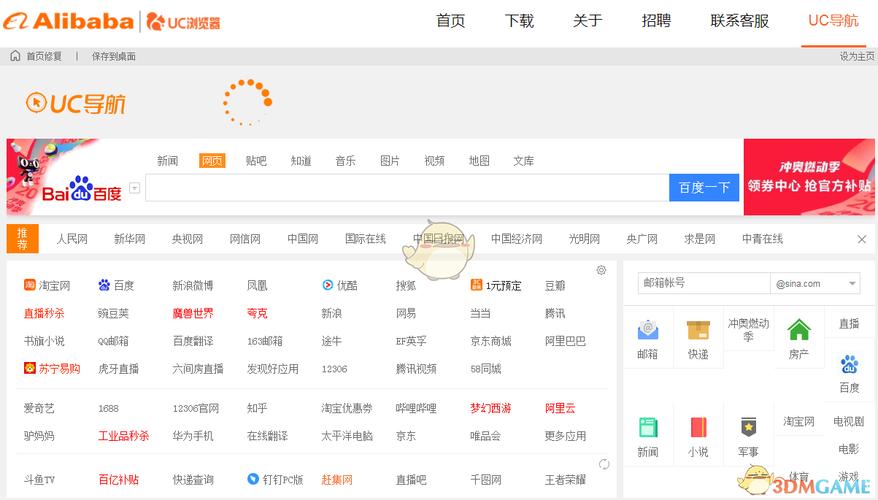Switch to 贴吧 search tab
Image resolution: width=878 pixels, height=500 pixels.
coord(256,161)
